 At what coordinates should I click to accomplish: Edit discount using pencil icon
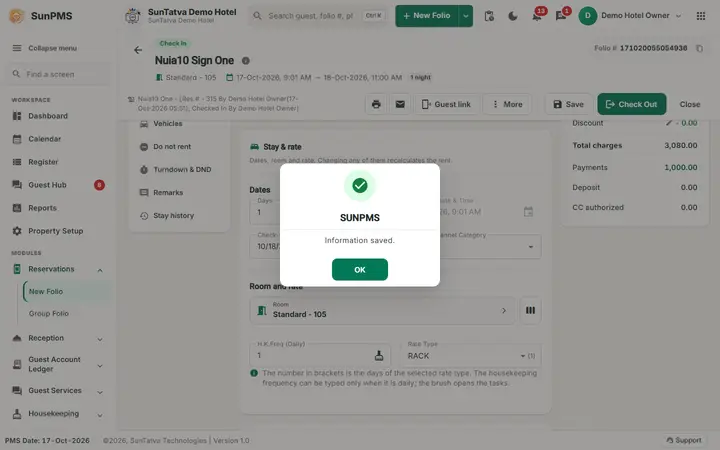(x=669, y=123)
